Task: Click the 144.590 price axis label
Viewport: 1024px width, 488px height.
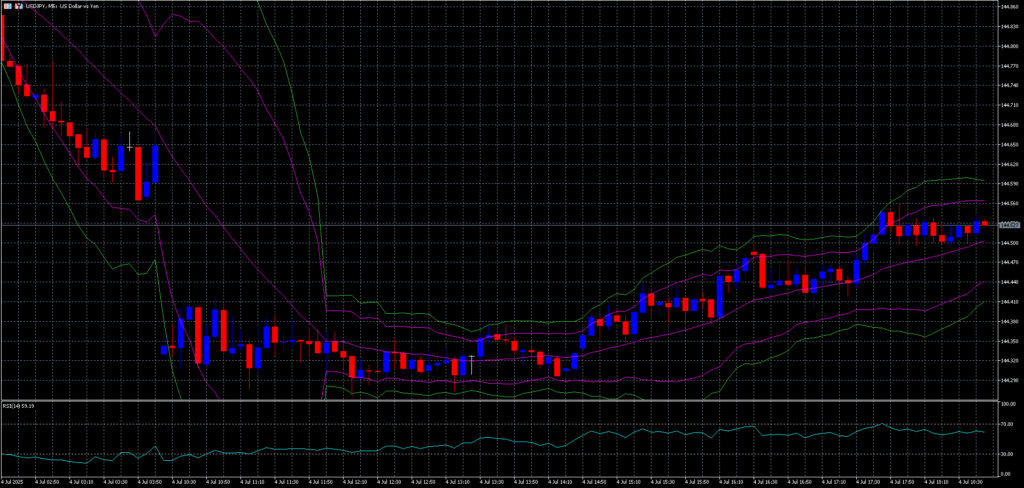Action: pyautogui.click(x=1010, y=184)
